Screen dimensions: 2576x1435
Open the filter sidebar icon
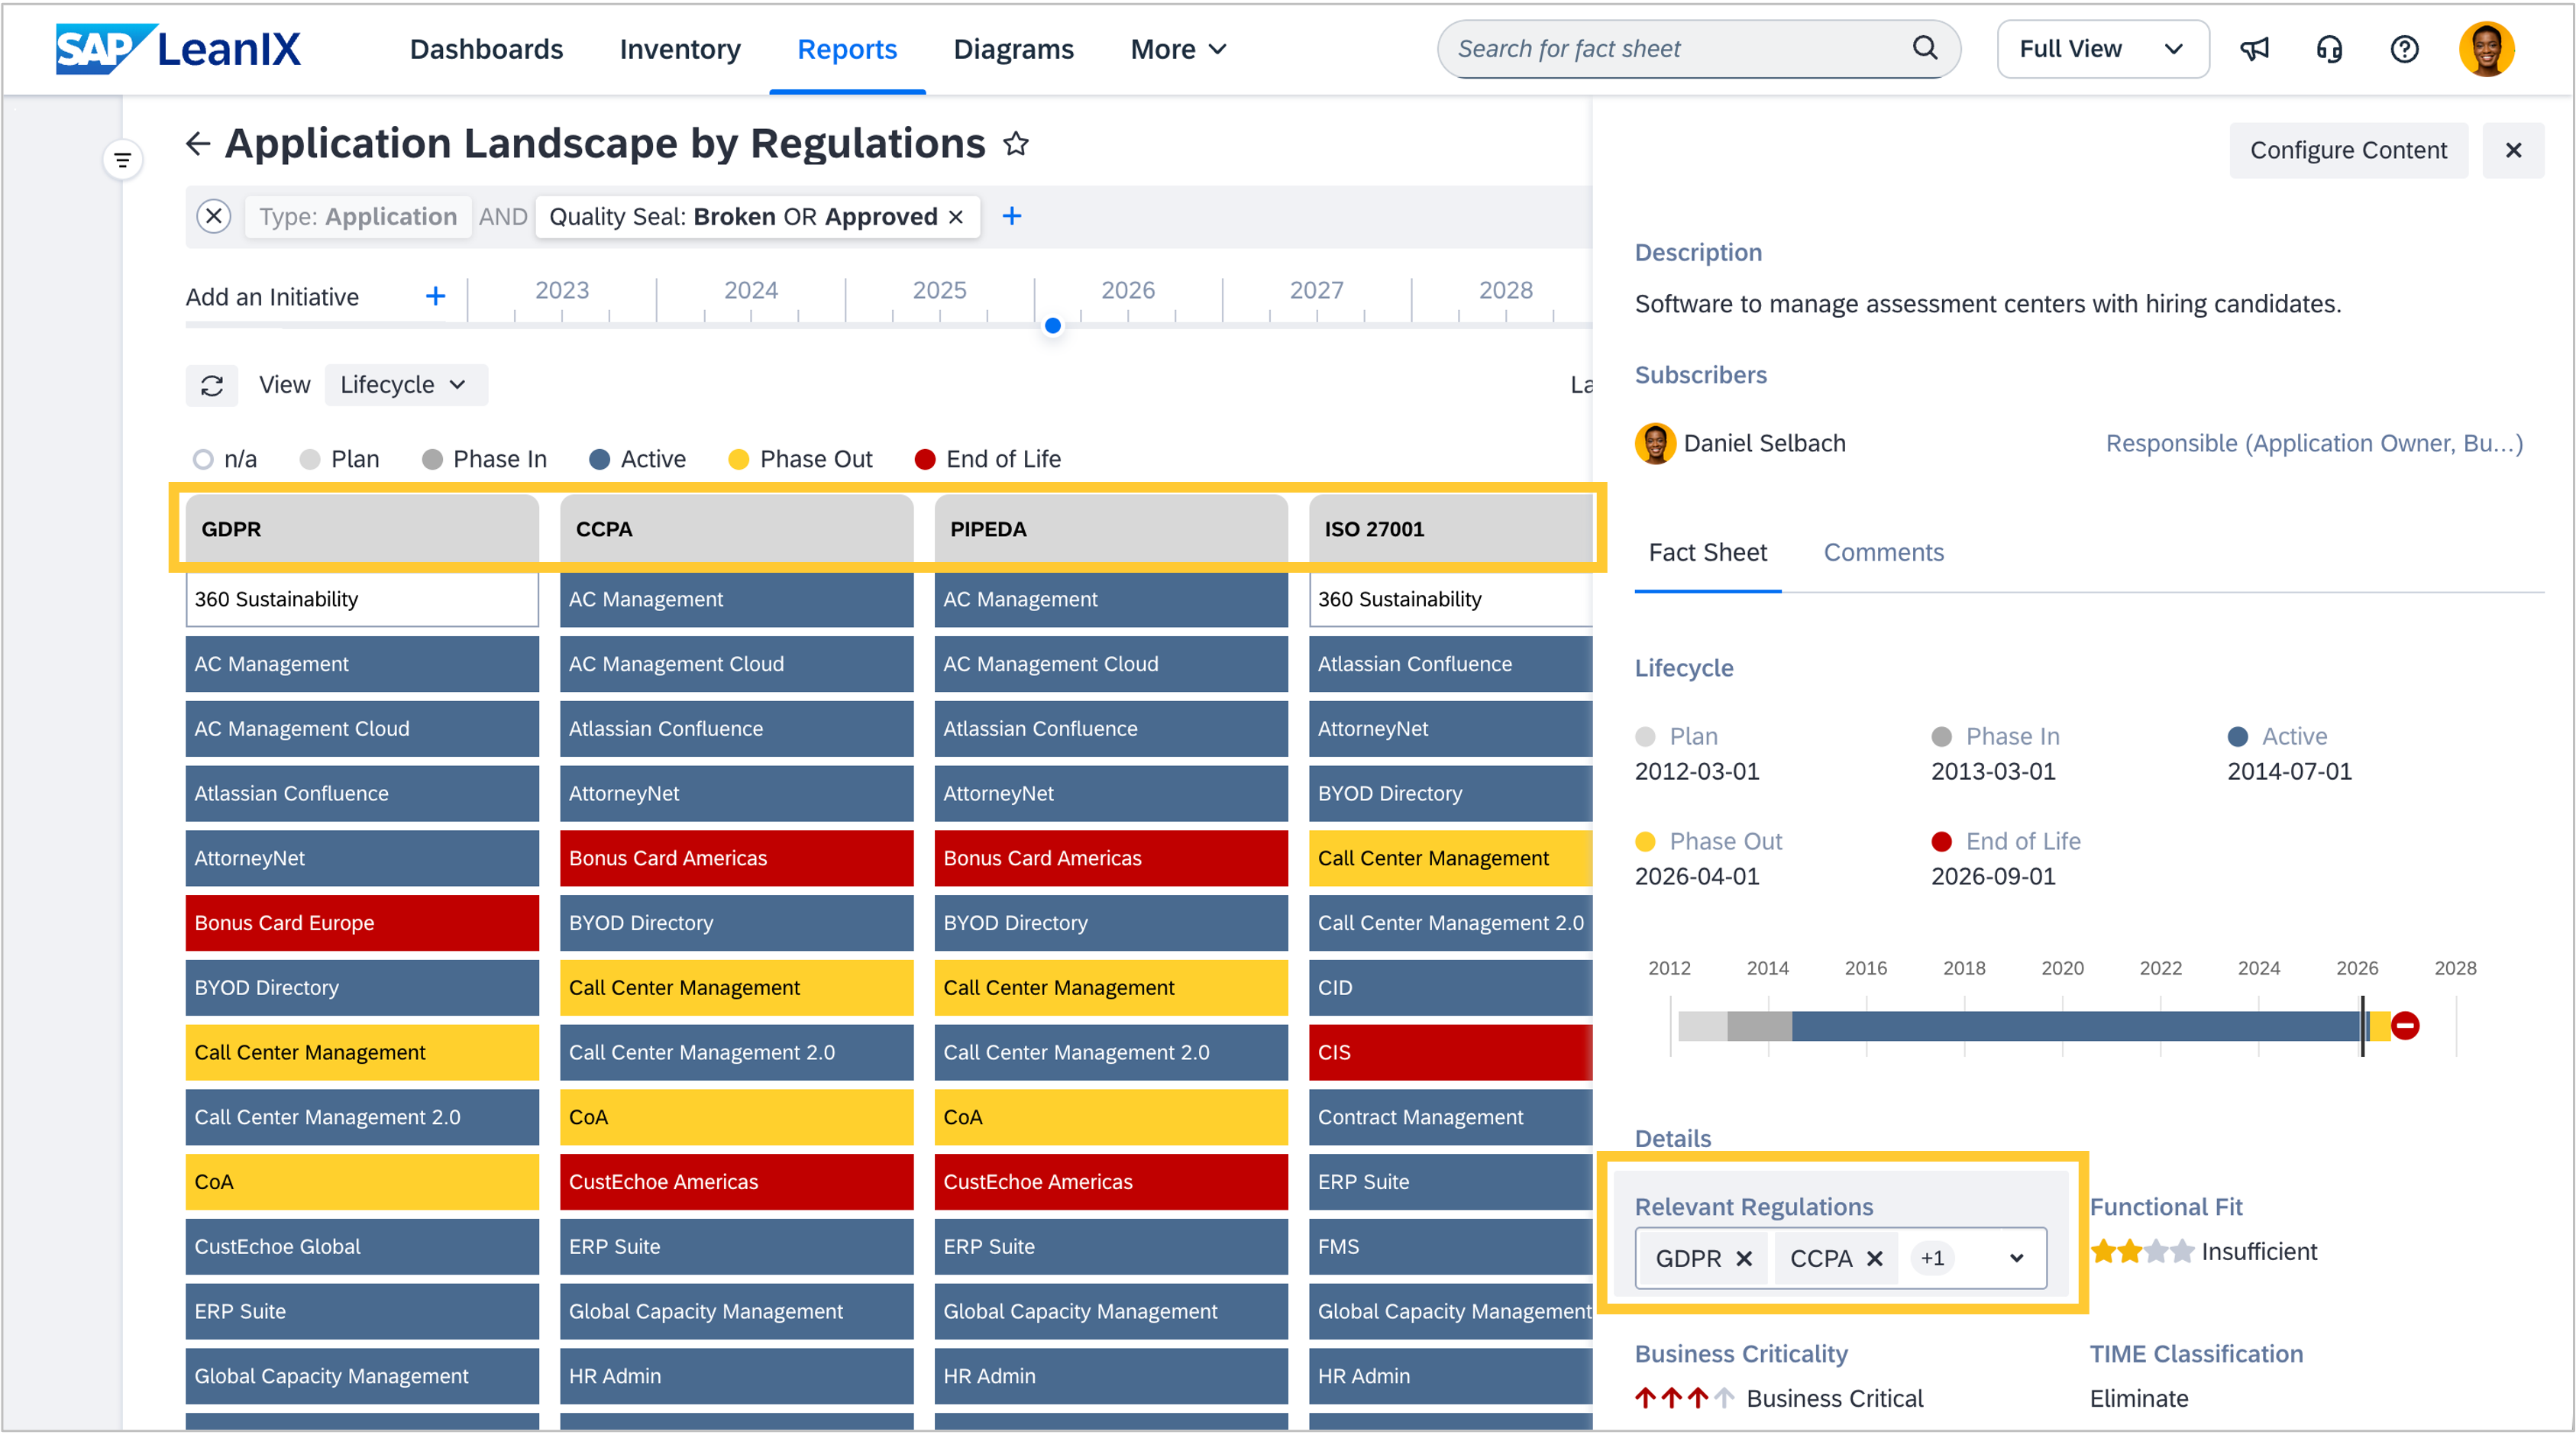[x=123, y=160]
